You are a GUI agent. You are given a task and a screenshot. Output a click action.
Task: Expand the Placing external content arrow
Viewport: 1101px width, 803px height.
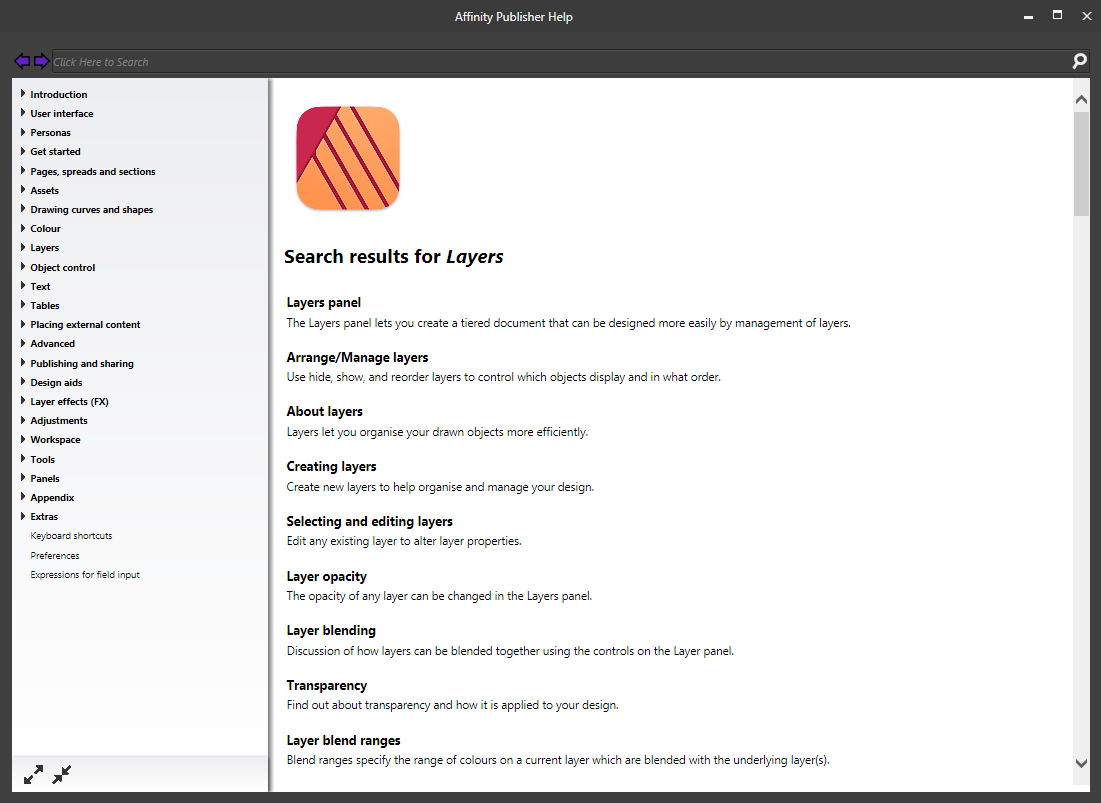coord(22,324)
